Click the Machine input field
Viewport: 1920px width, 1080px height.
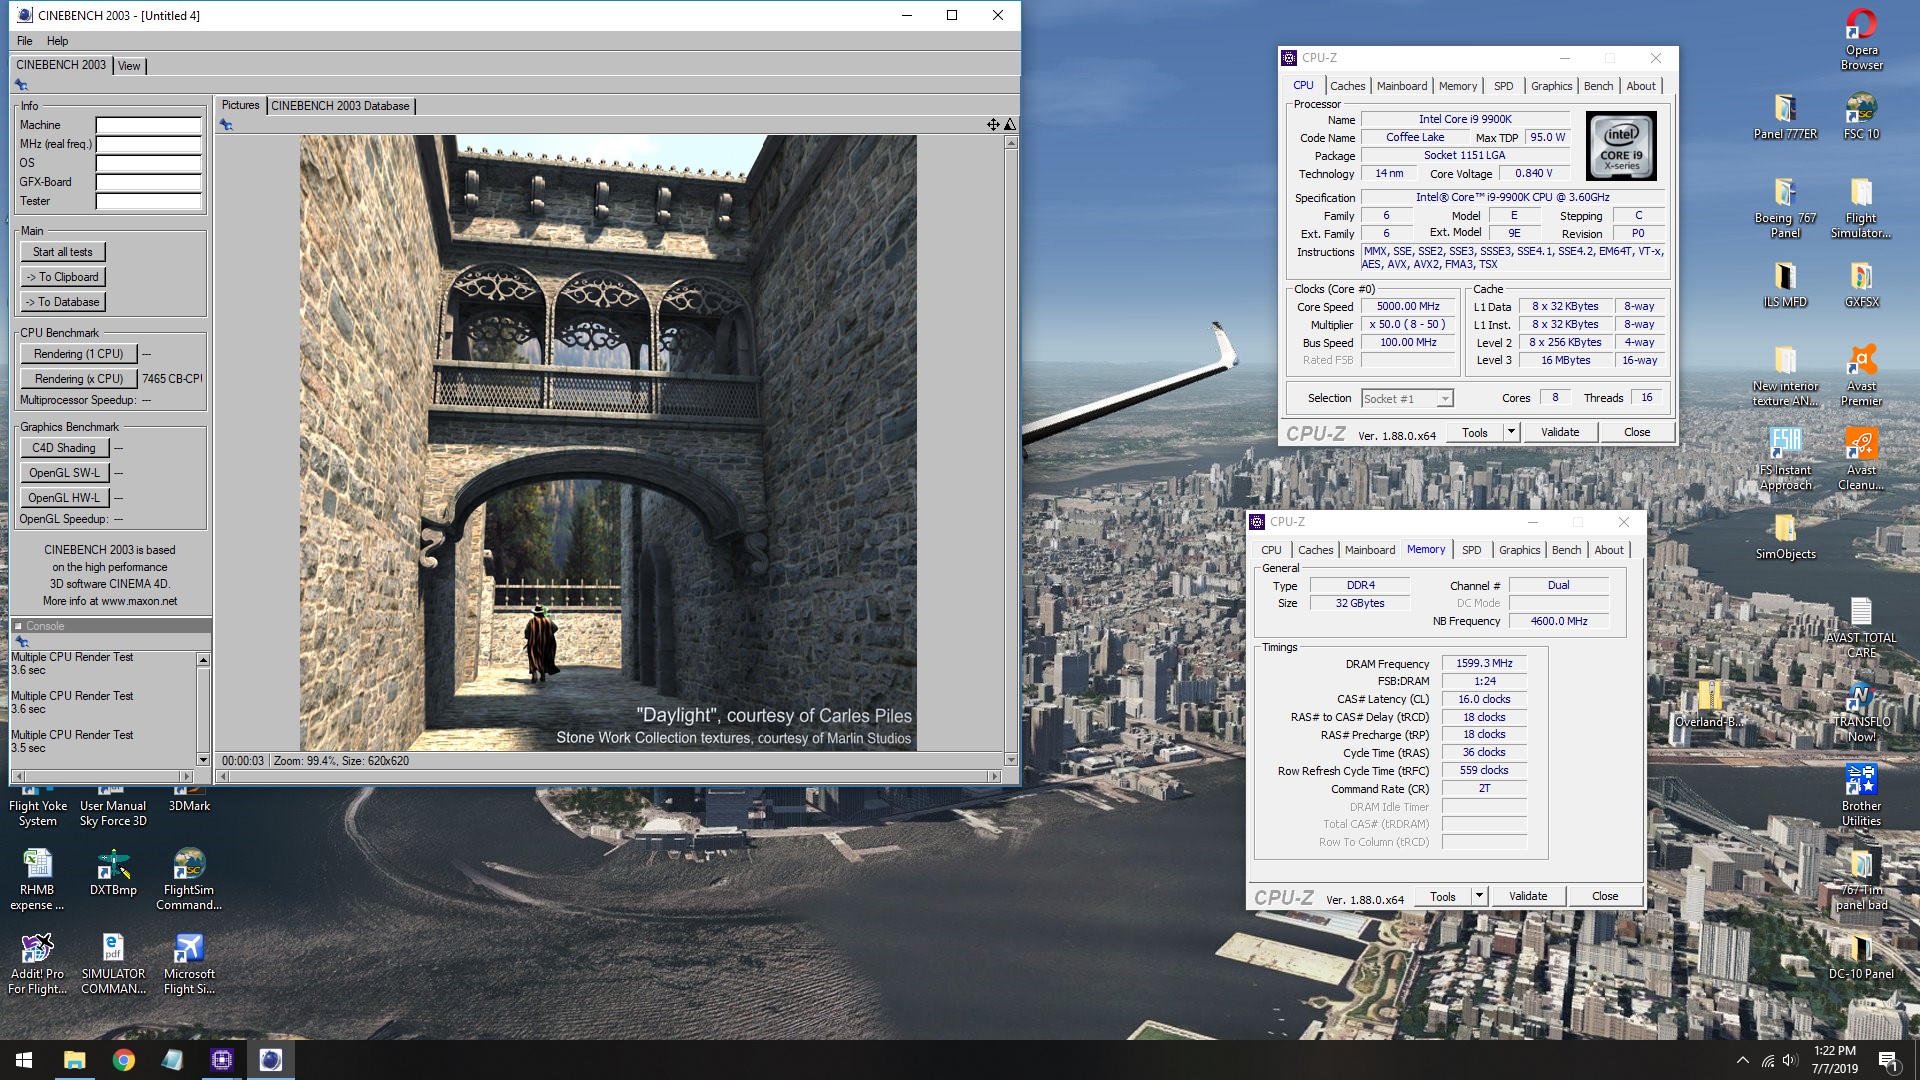pos(148,126)
